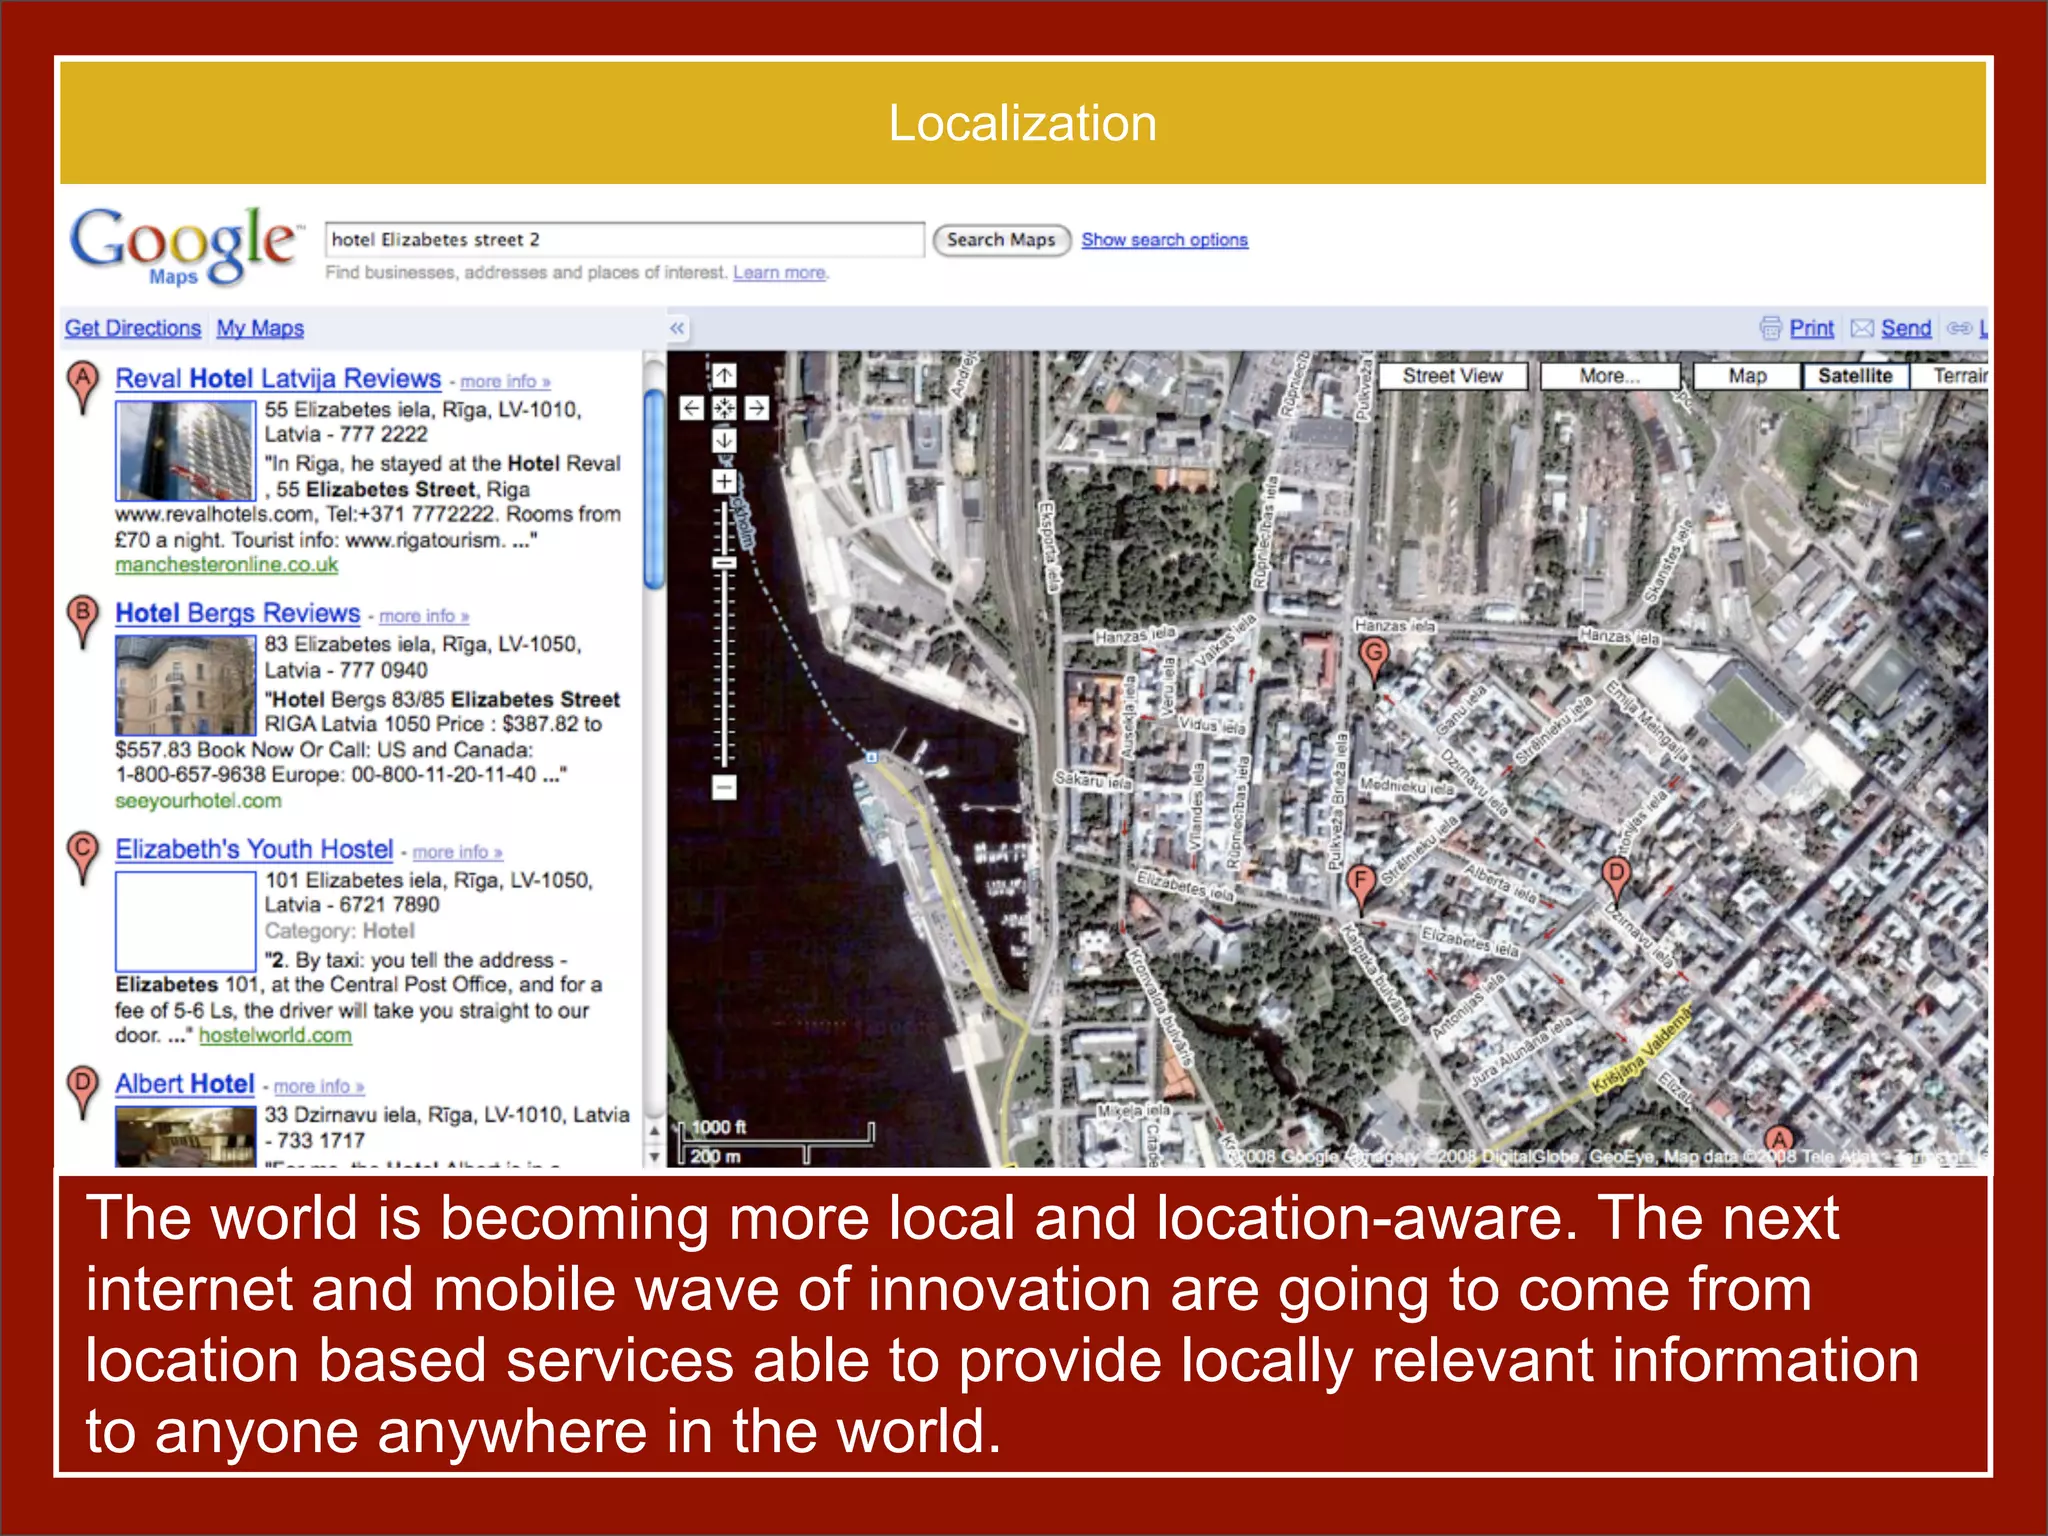
Task: Click map marker D on the map
Action: click(1616, 879)
